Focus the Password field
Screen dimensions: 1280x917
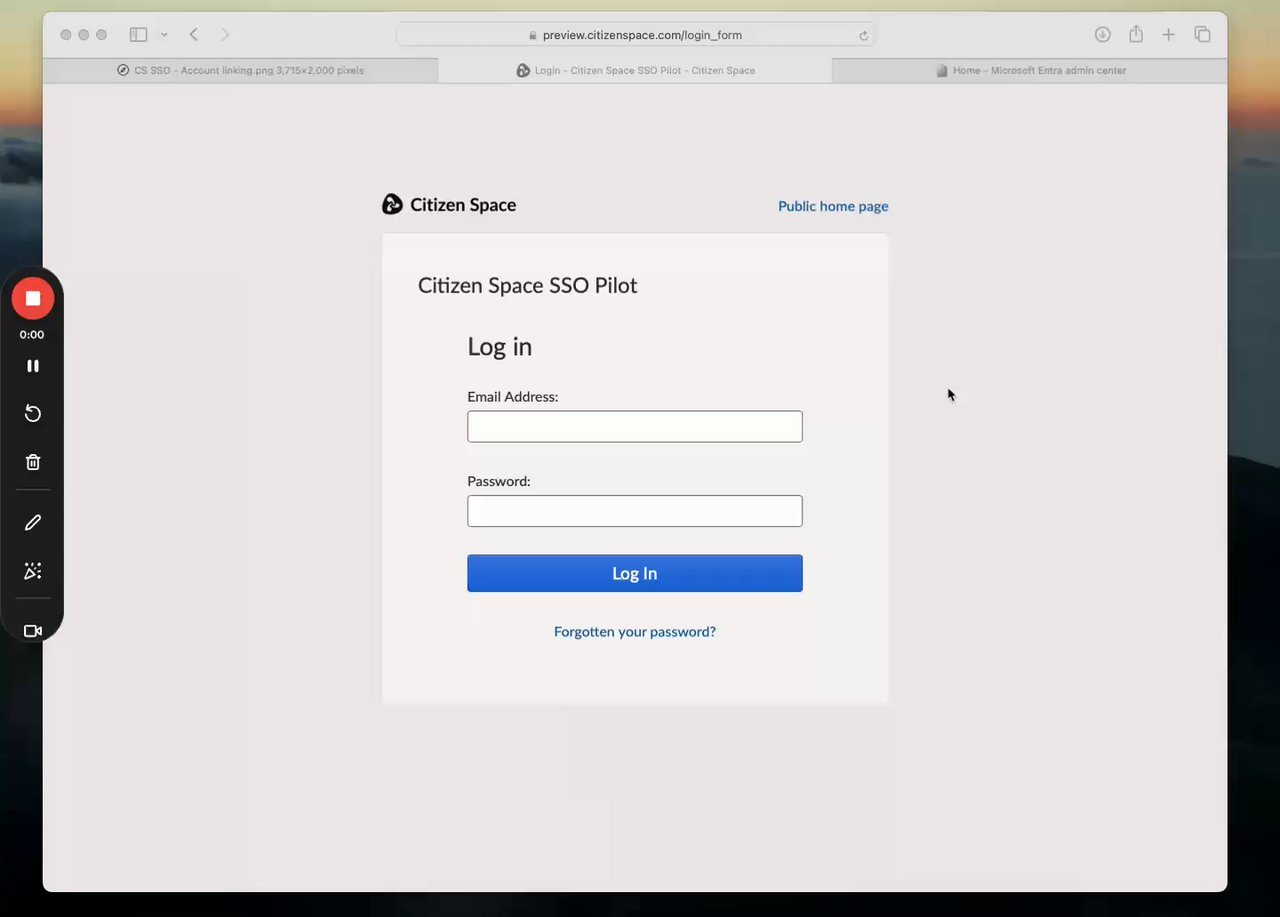click(635, 511)
